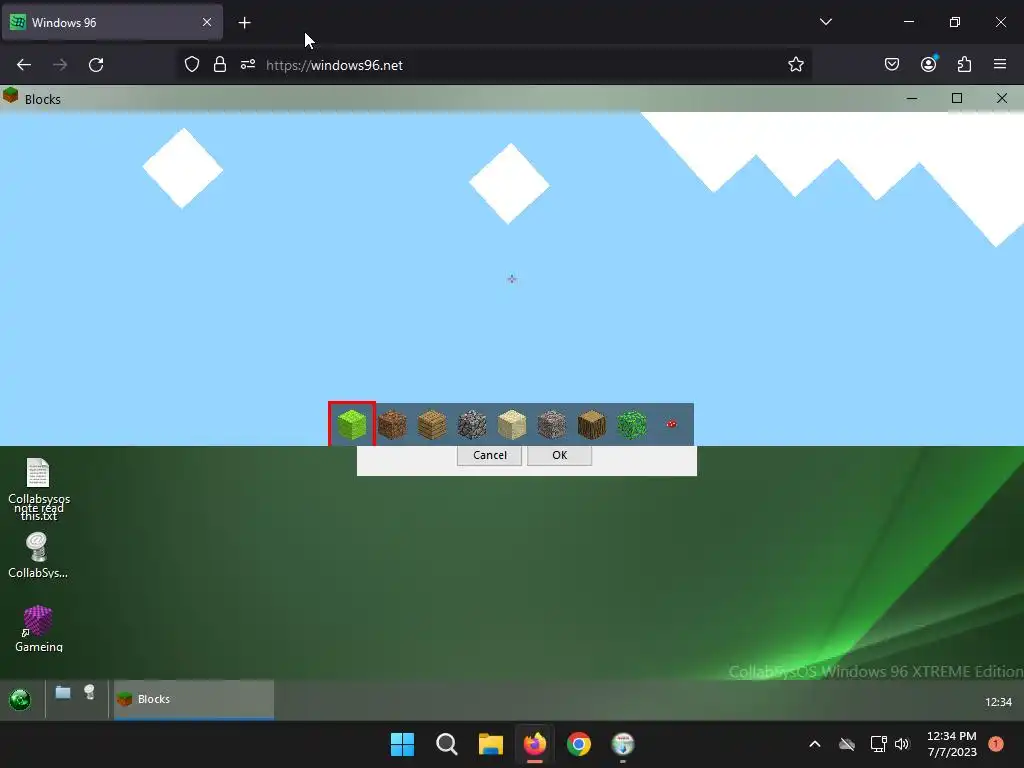Reload the current page
The width and height of the screenshot is (1024, 768).
click(96, 65)
